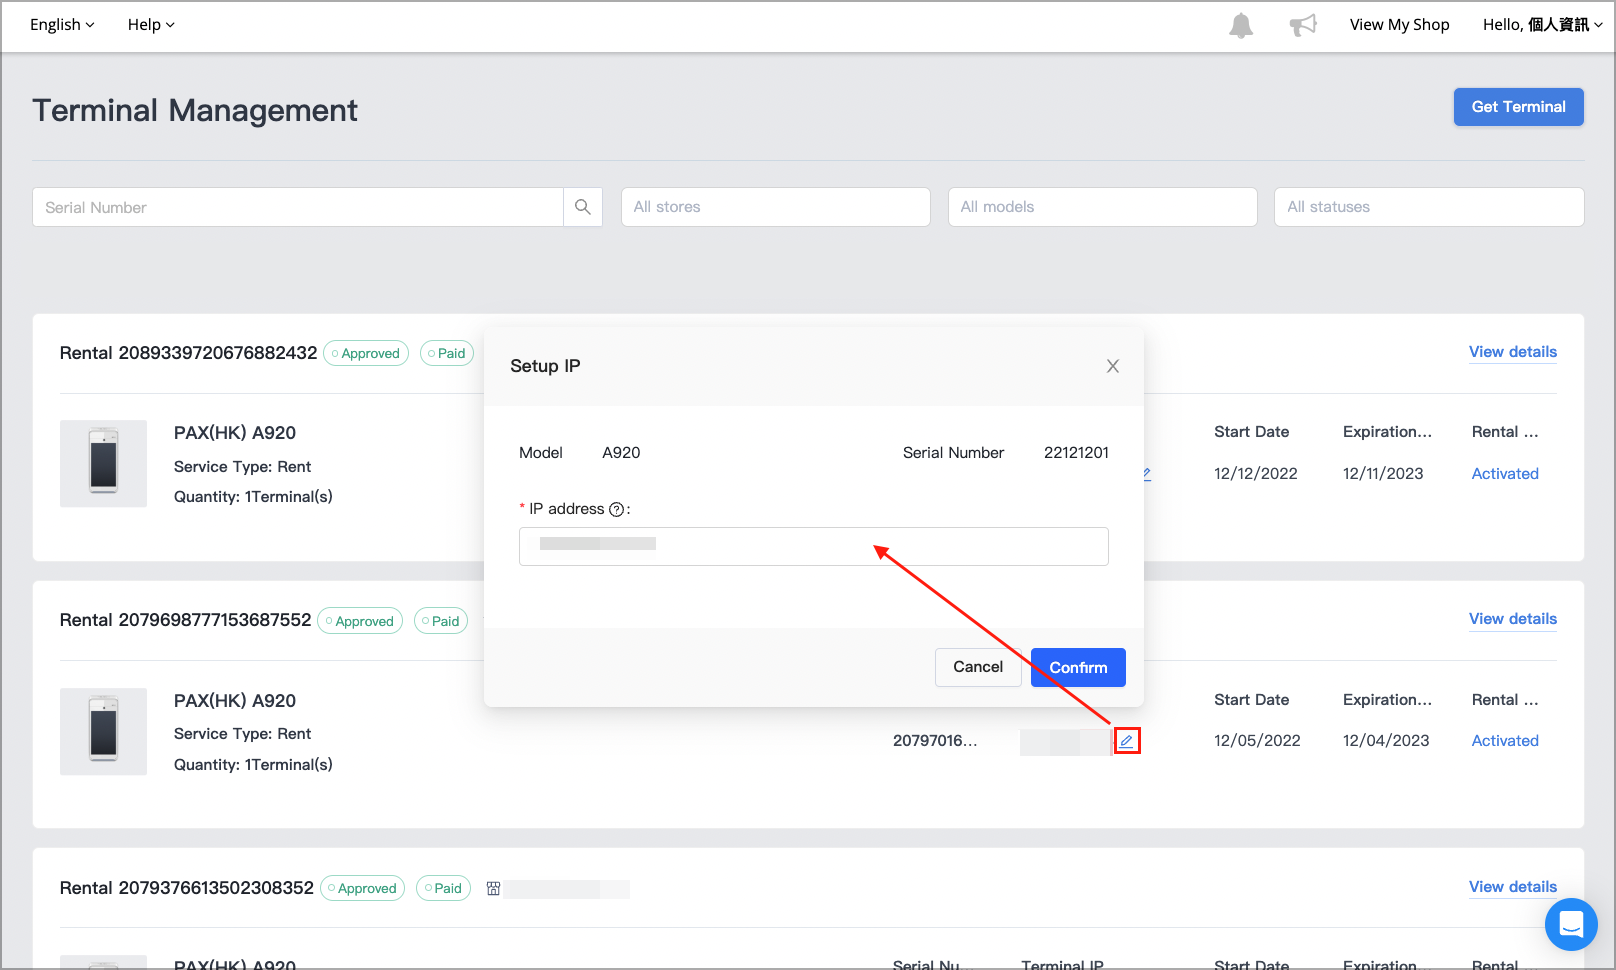Click start date 12/05/2022
The image size is (1616, 970).
click(x=1257, y=741)
